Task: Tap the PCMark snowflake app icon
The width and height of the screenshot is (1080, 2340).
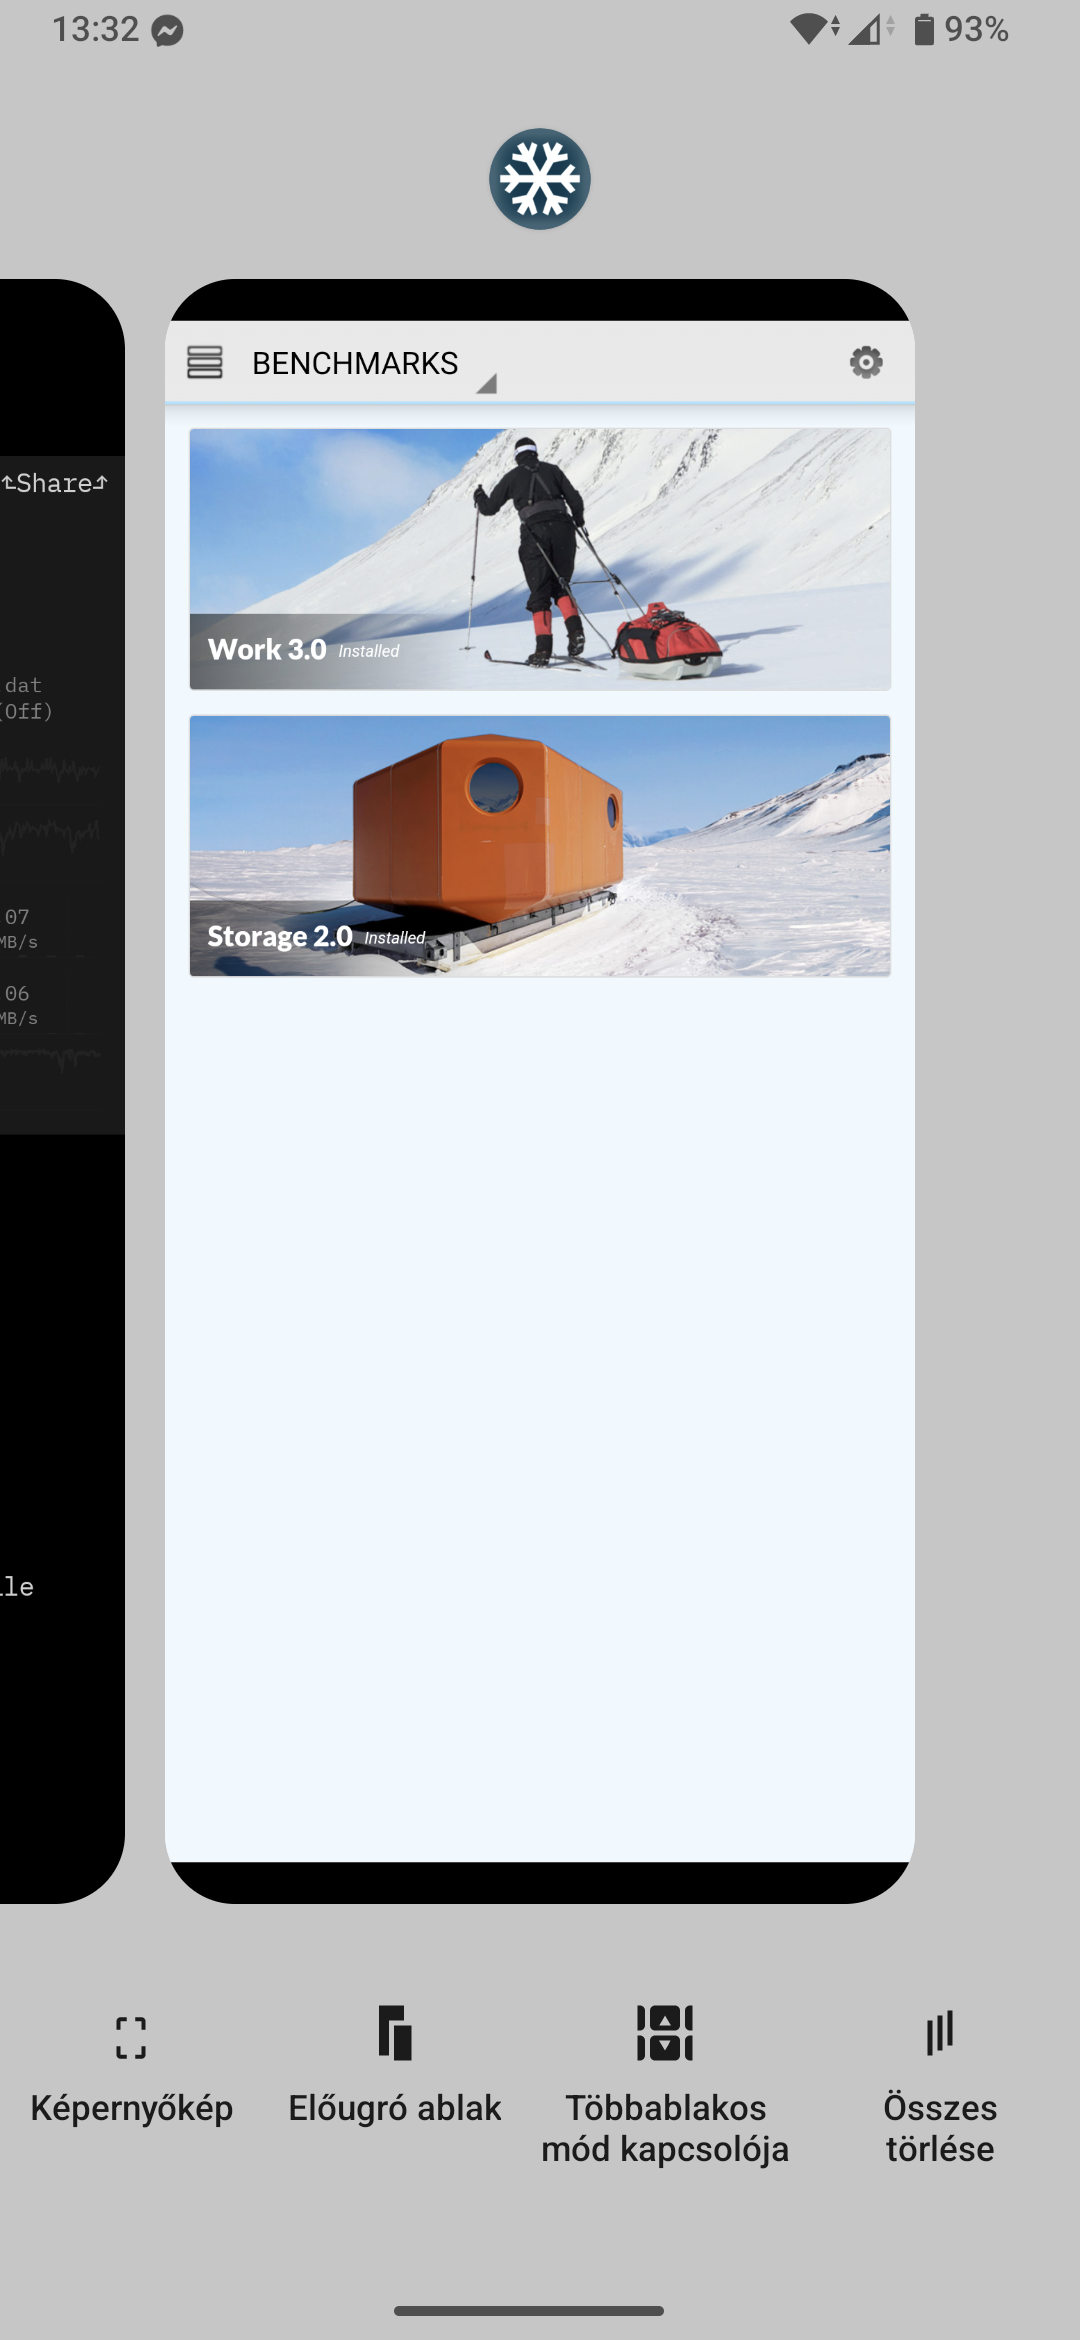Action: pos(540,179)
